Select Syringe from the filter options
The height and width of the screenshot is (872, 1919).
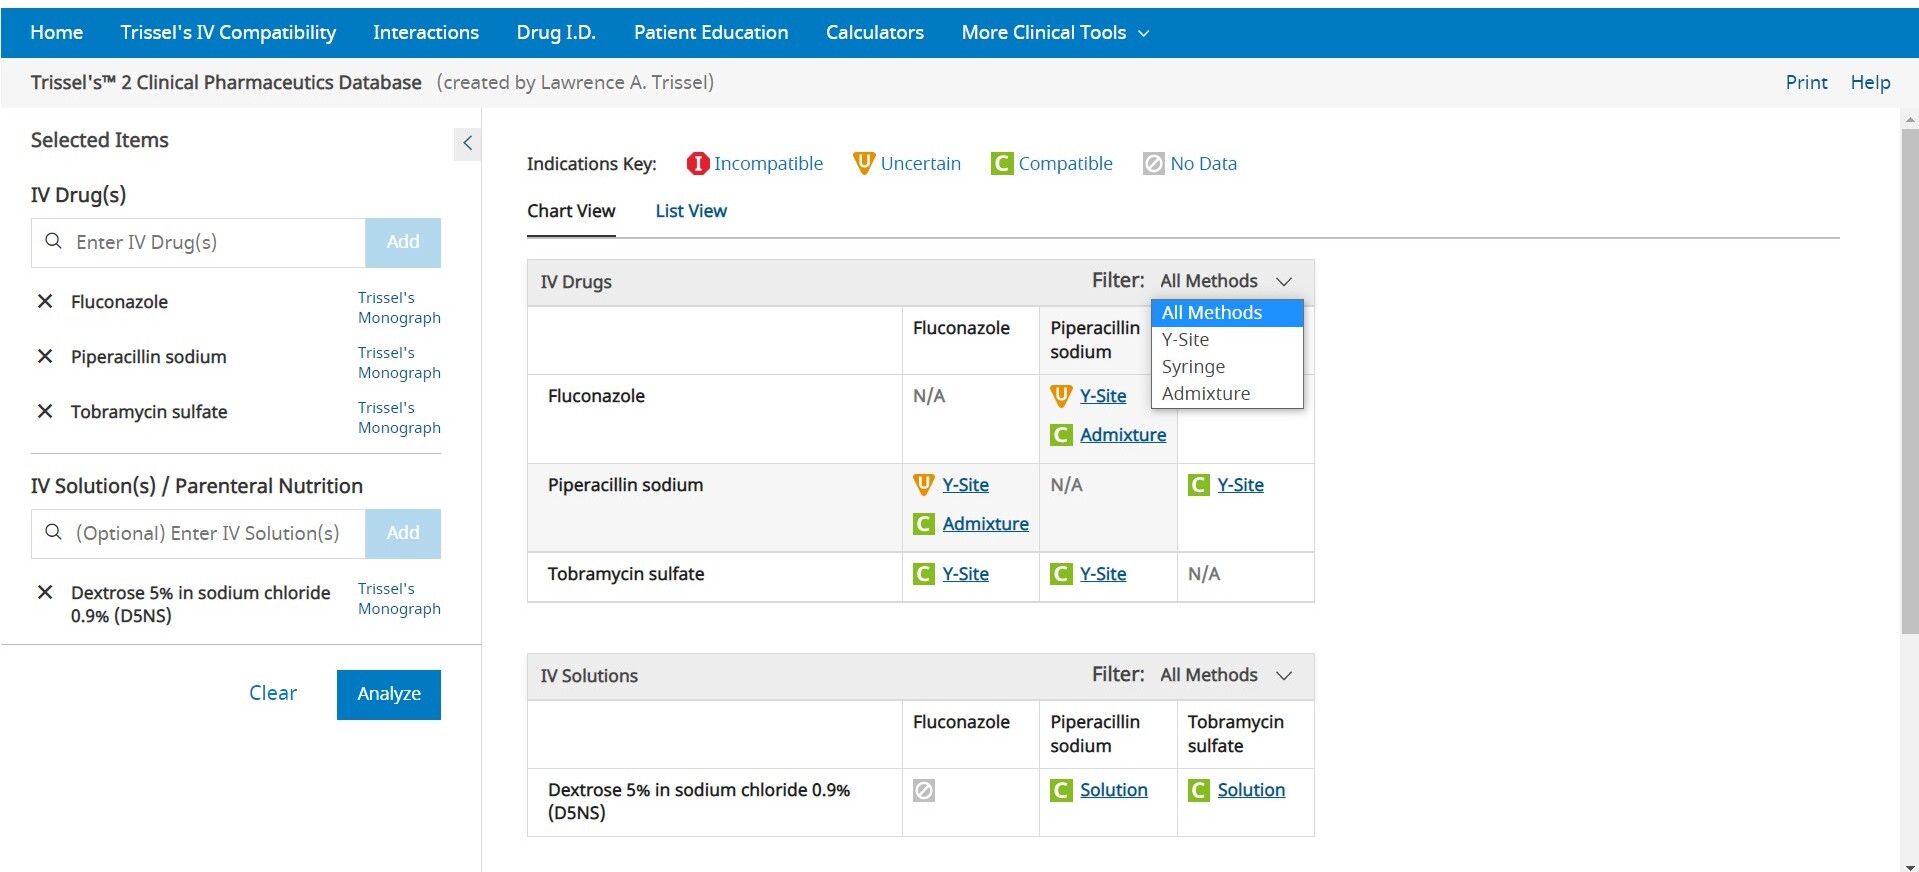[1193, 367]
